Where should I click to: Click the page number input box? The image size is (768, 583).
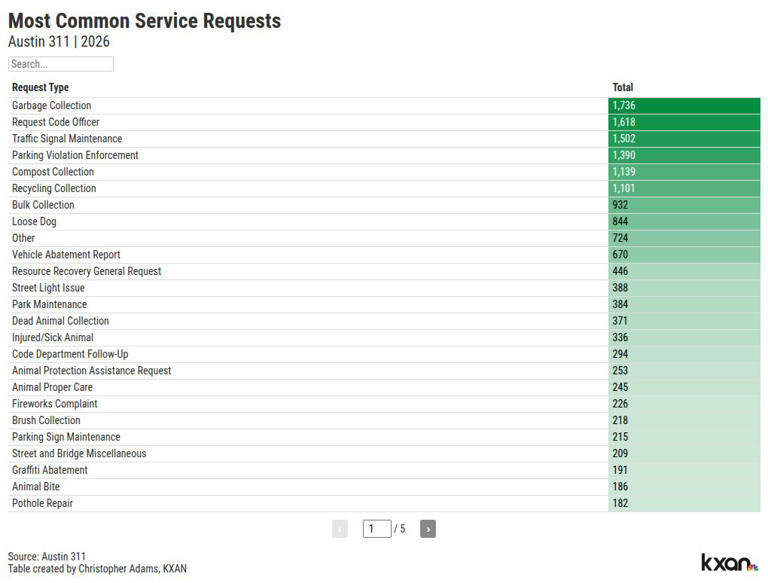click(x=377, y=529)
